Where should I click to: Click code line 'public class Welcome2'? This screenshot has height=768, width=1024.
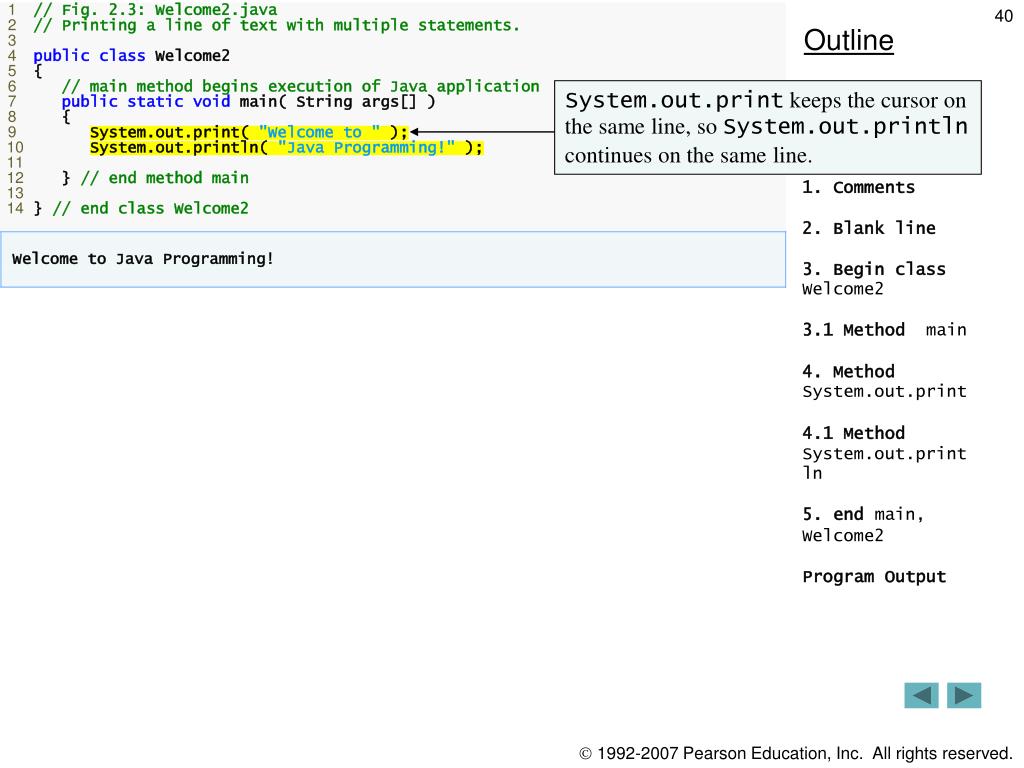[x=131, y=56]
